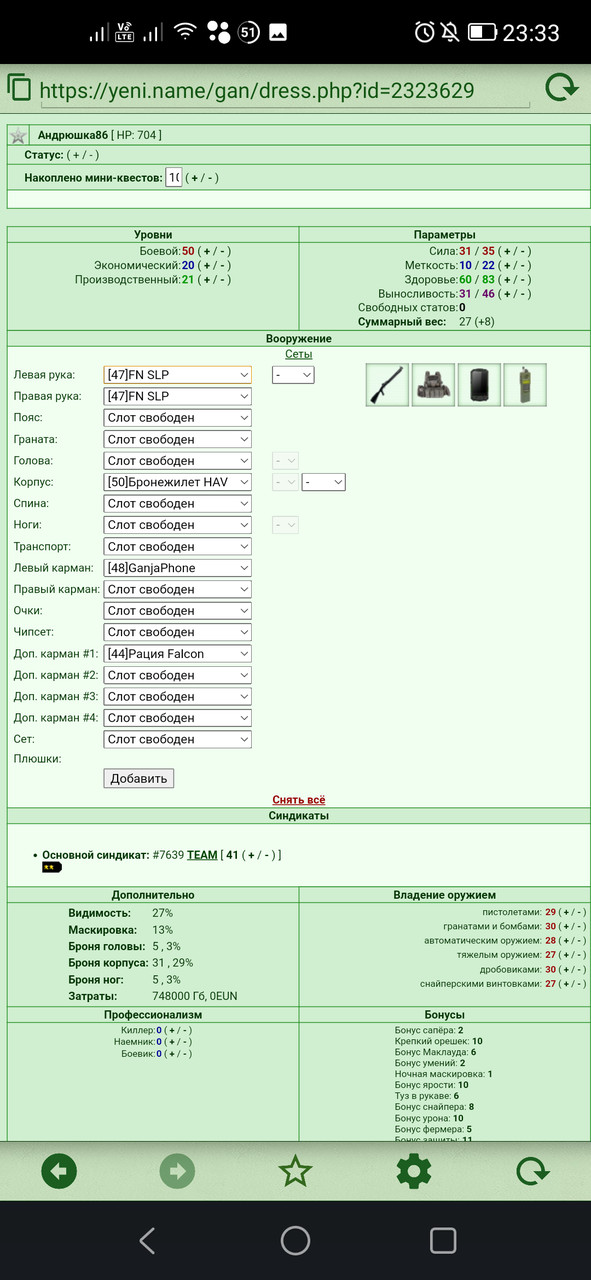Open the Сеты link

[x=299, y=354]
